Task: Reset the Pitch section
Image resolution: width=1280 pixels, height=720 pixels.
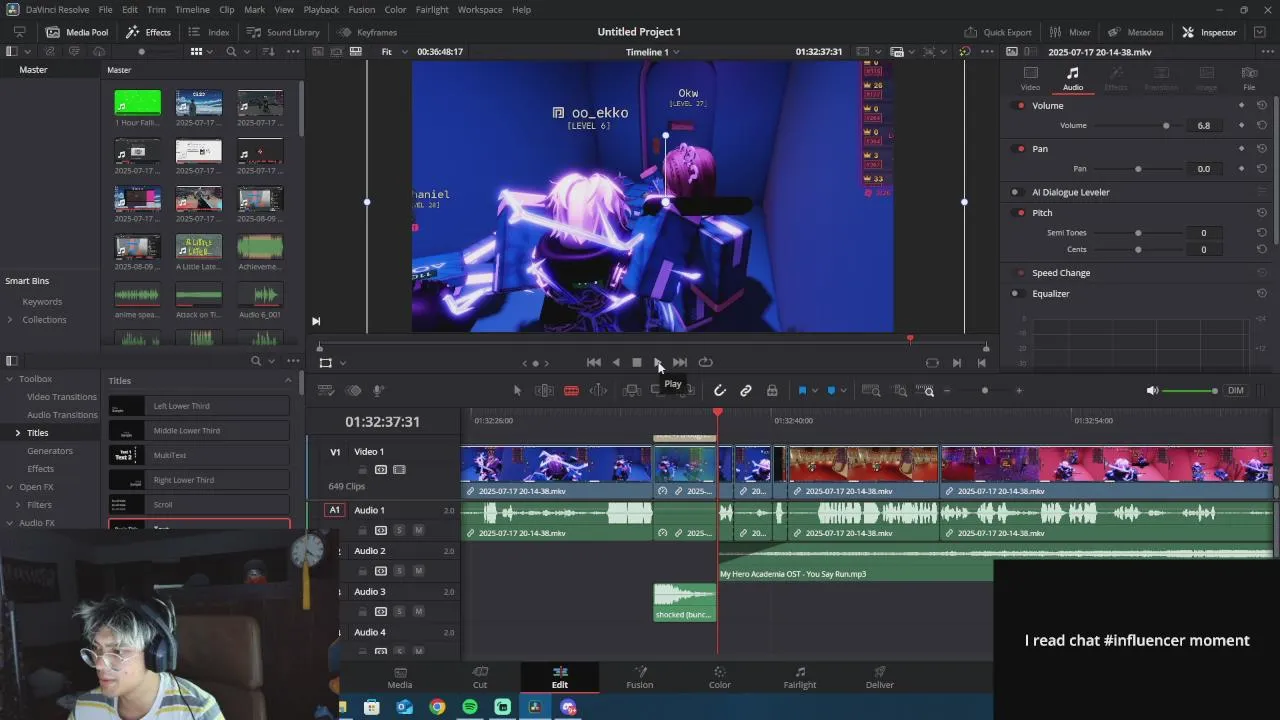Action: click(x=1262, y=213)
